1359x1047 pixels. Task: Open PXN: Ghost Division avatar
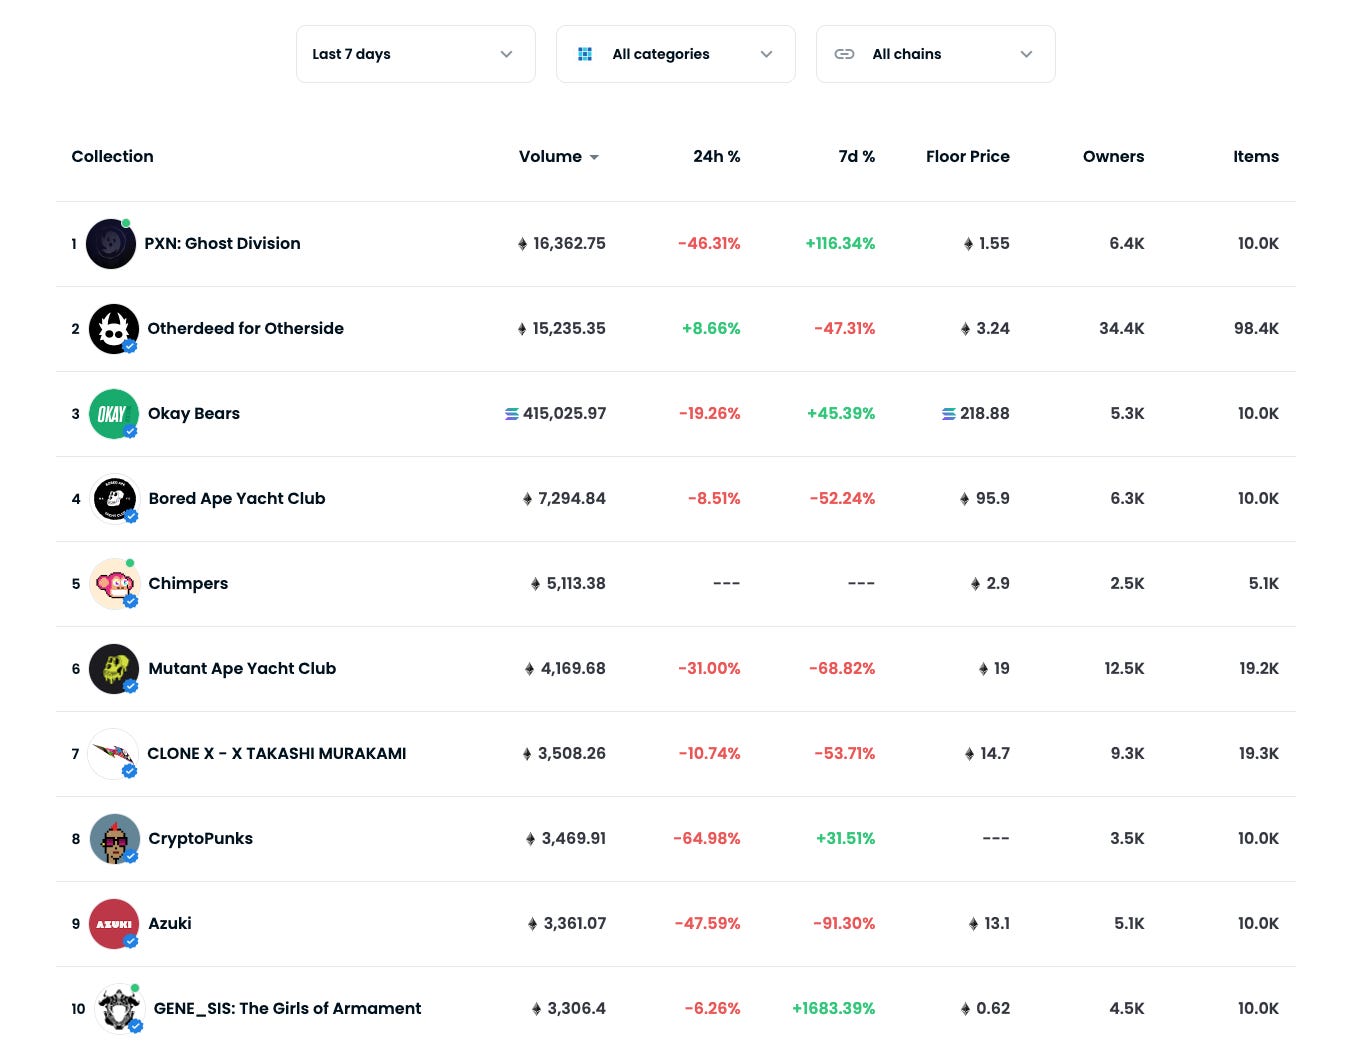click(x=111, y=244)
